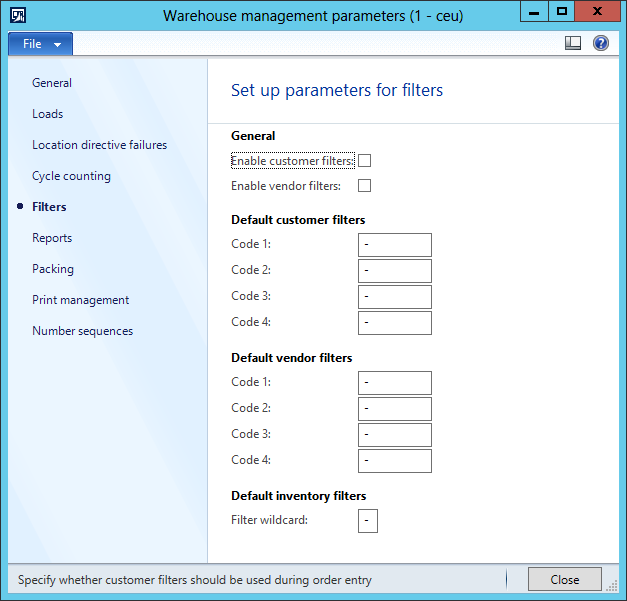Enable customer filters checkbox

[365, 160]
